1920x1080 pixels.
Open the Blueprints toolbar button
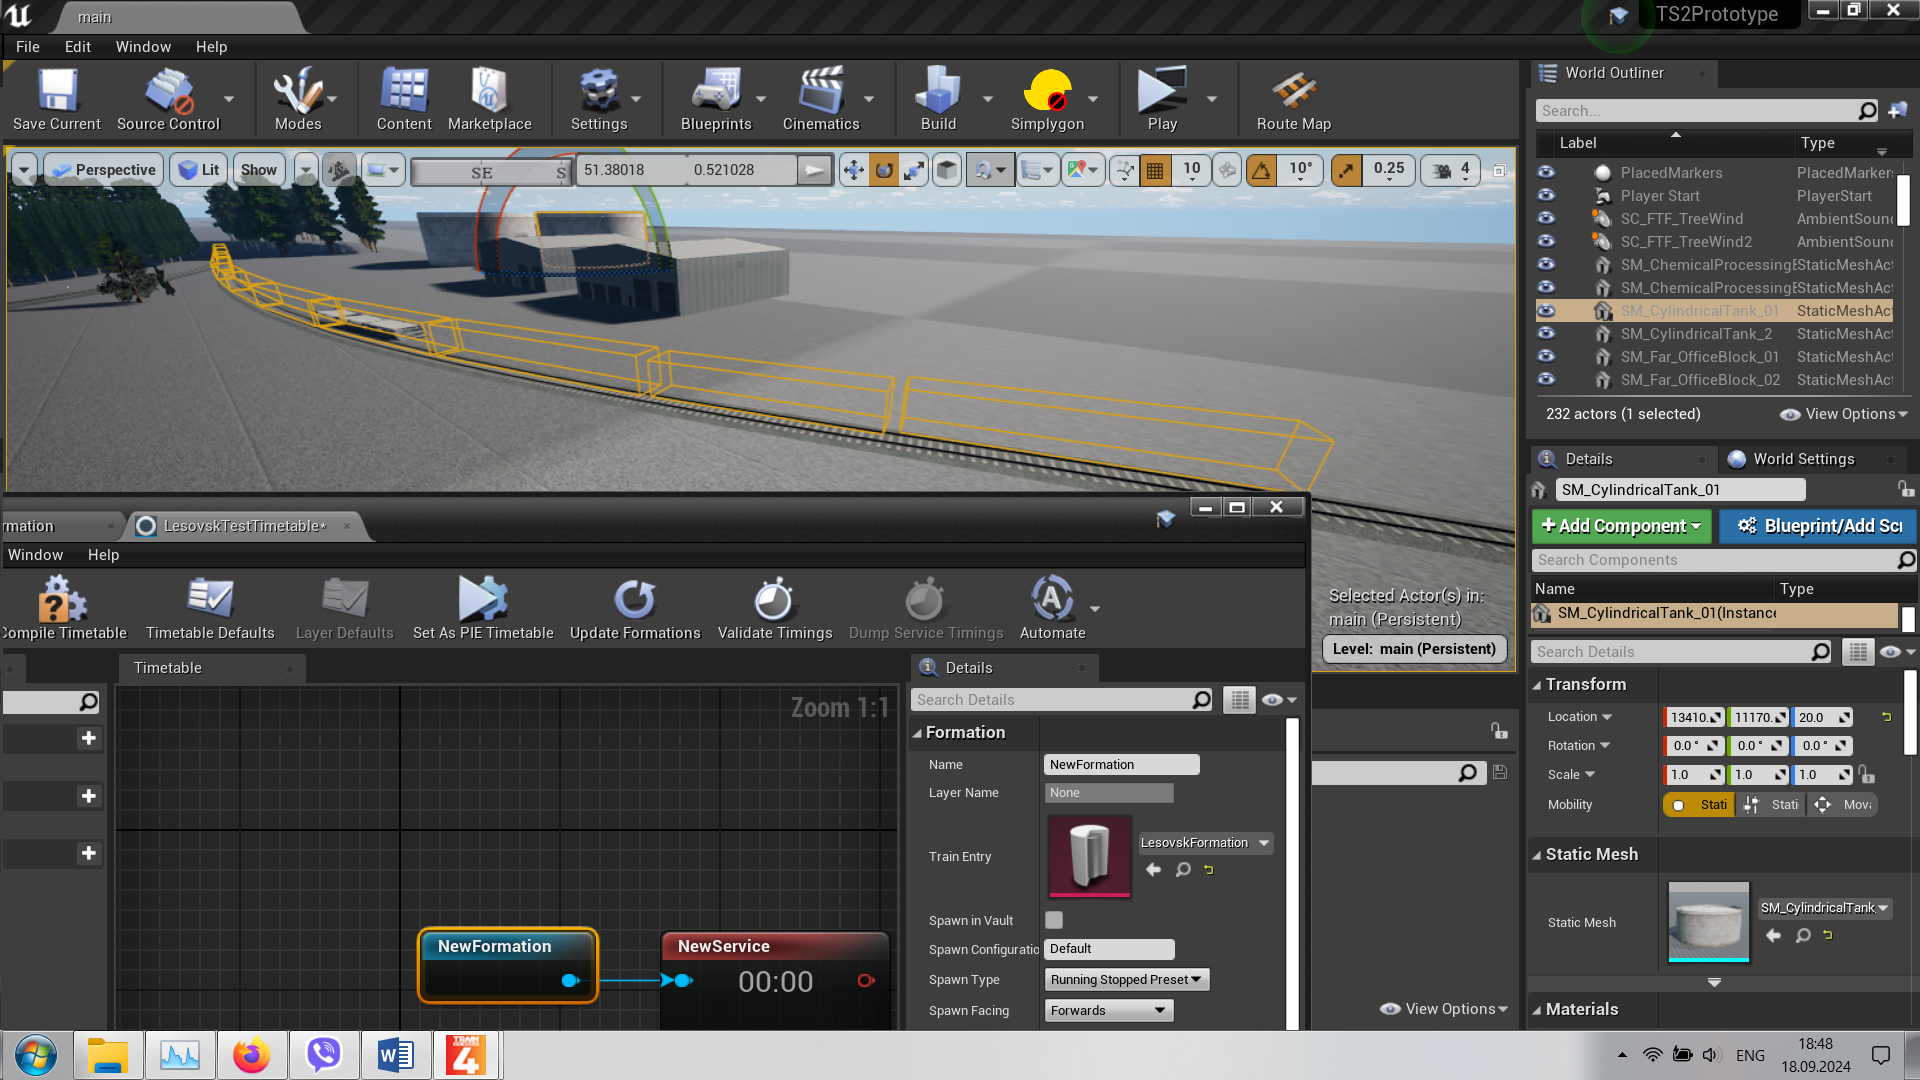pos(716,100)
